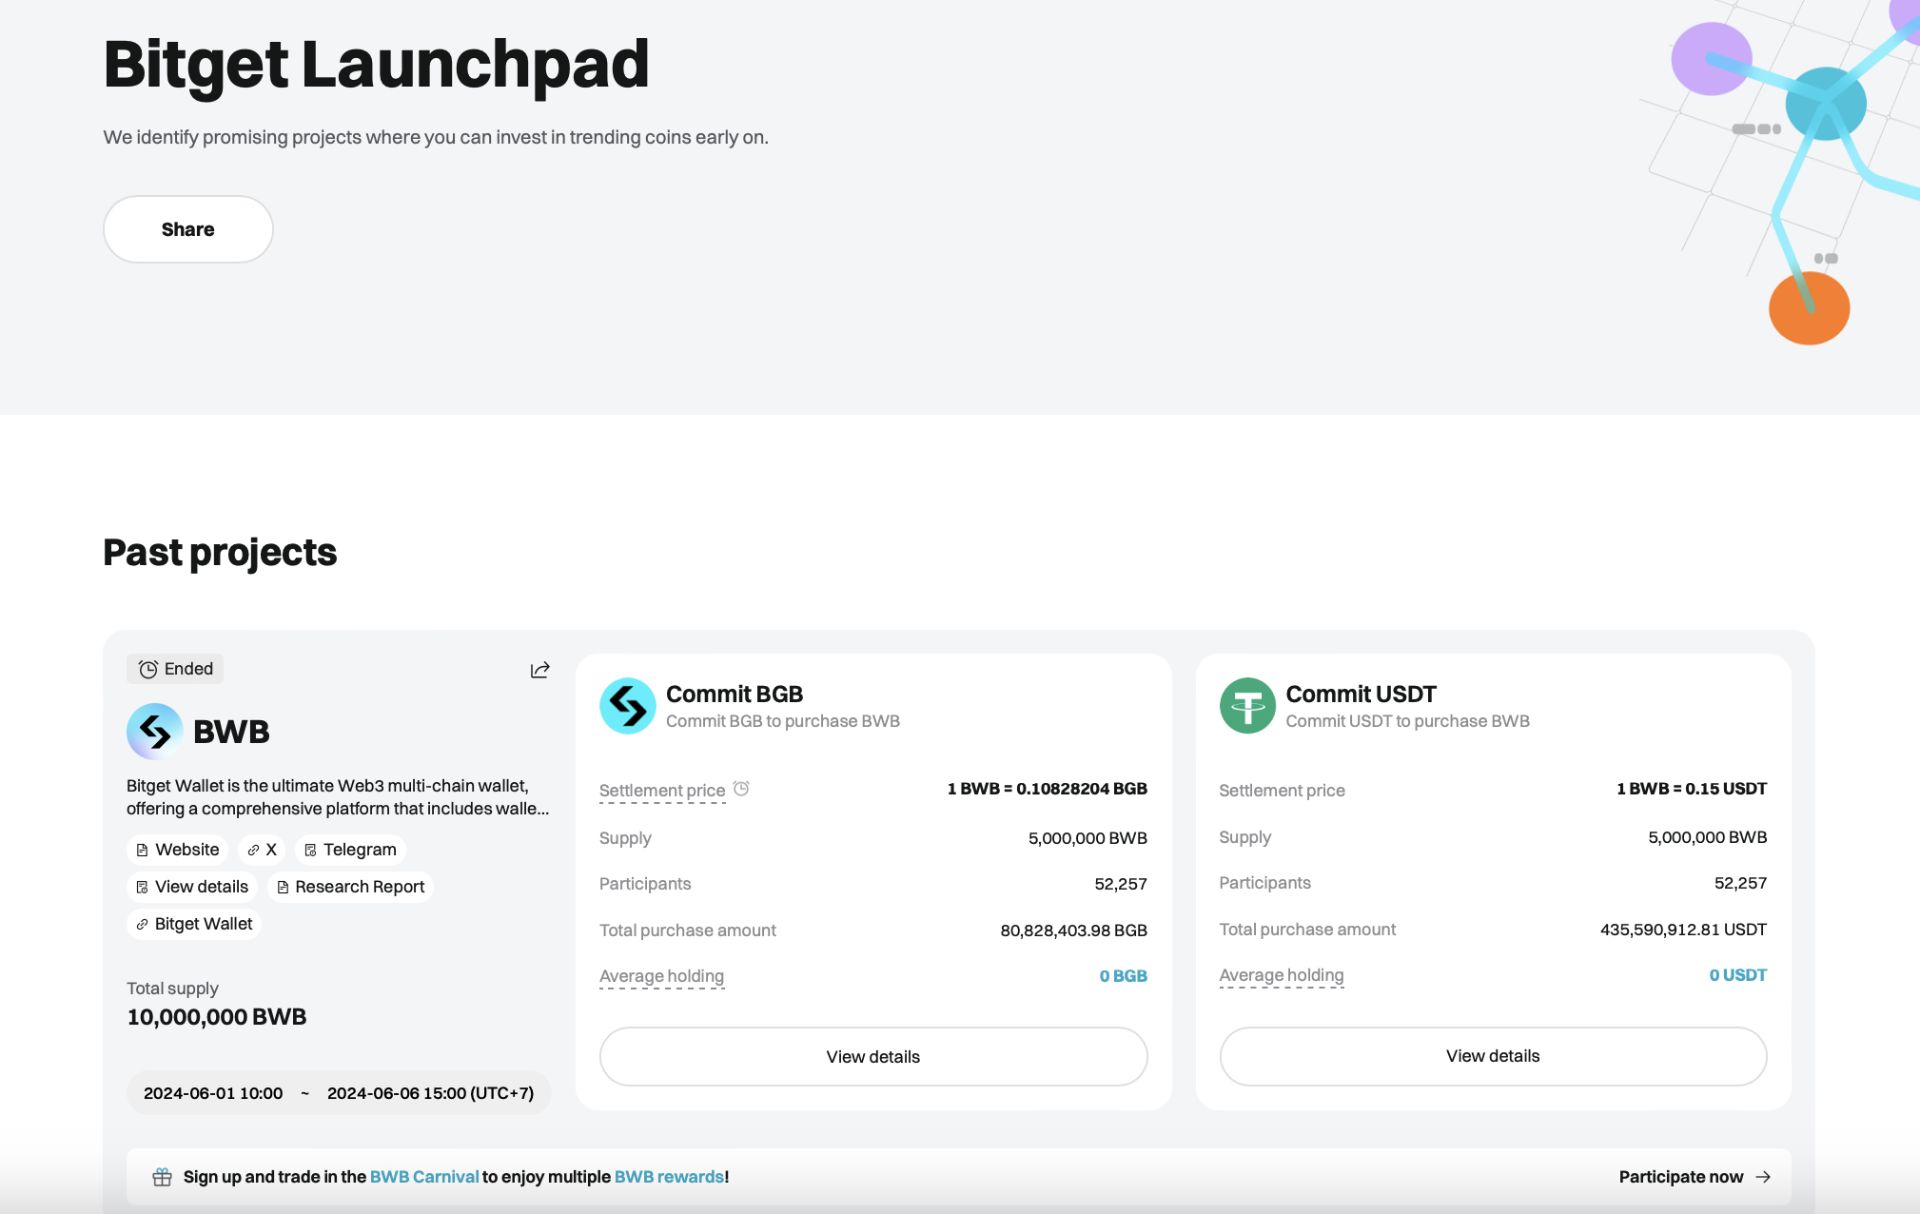Click the 435,590,912.81 USDT total amount

tap(1683, 929)
